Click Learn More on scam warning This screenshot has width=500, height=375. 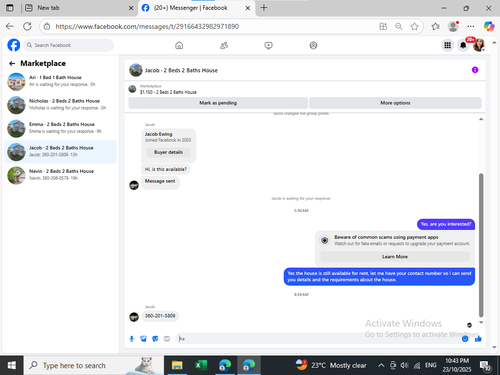click(395, 257)
